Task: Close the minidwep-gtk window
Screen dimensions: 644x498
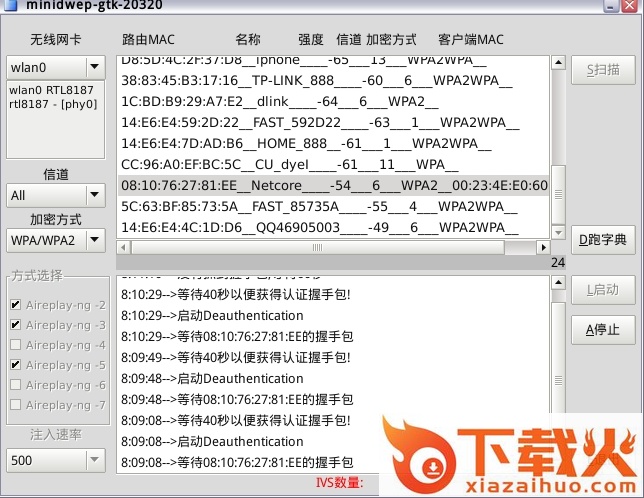Action: [x=630, y=5]
